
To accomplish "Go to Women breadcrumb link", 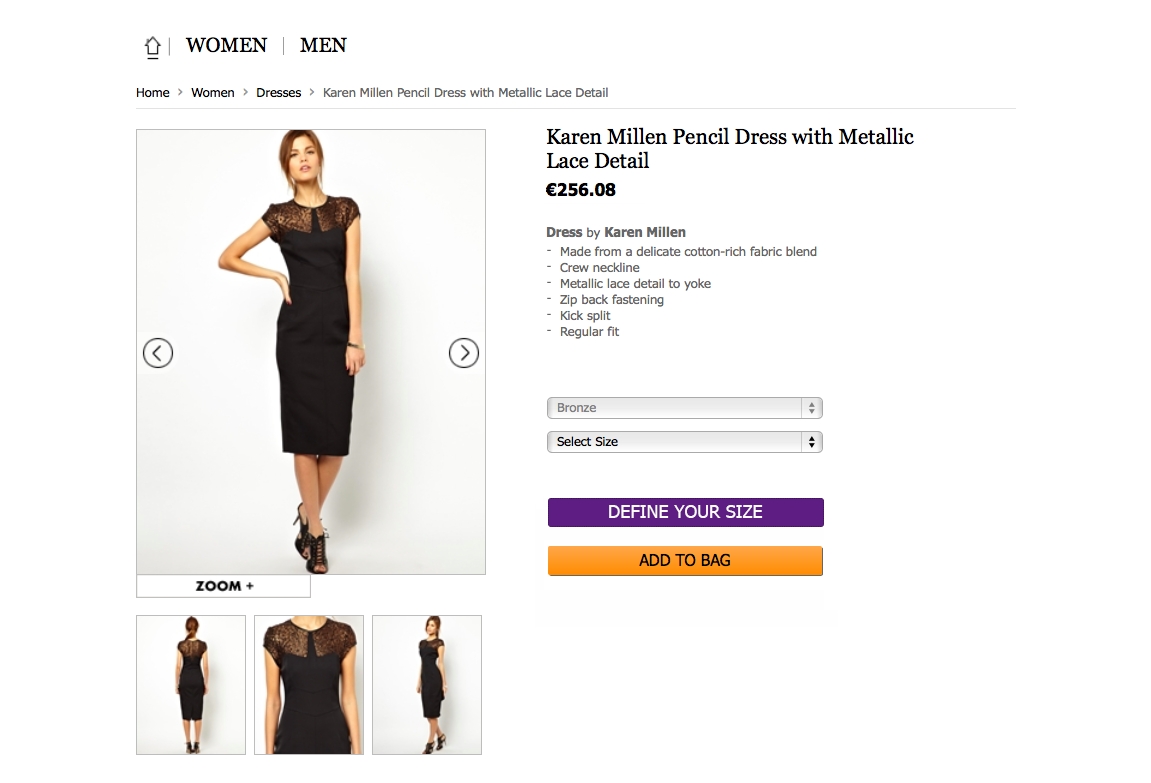I will (x=213, y=93).
